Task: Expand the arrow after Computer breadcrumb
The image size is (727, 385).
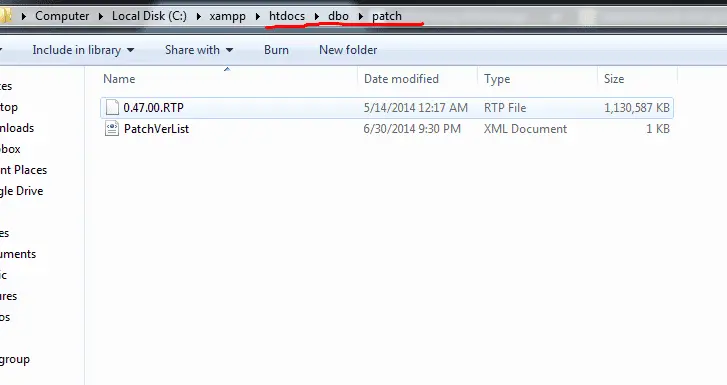Action: pos(101,17)
